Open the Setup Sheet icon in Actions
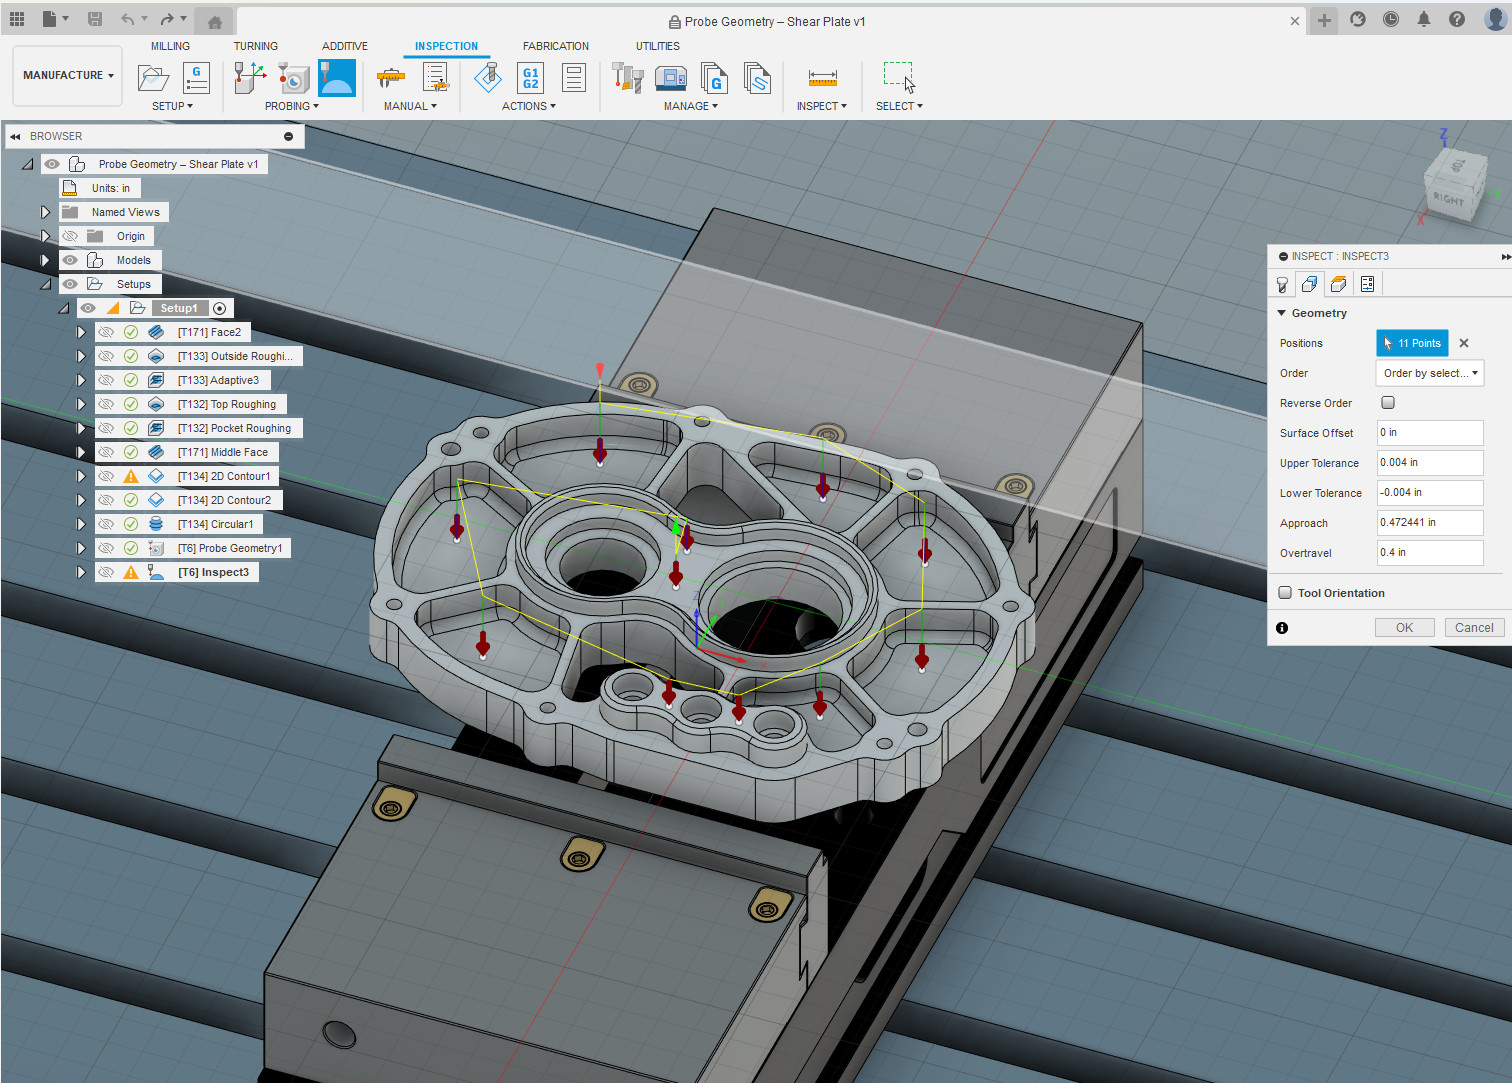 coord(574,78)
